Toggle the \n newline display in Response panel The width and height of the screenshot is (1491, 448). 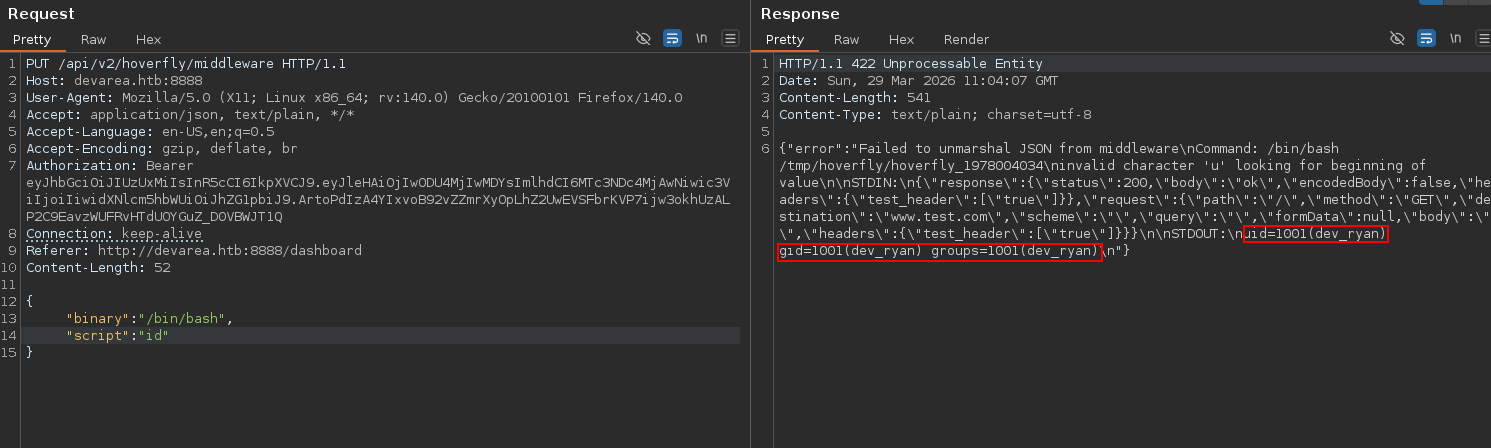pyautogui.click(x=1456, y=39)
